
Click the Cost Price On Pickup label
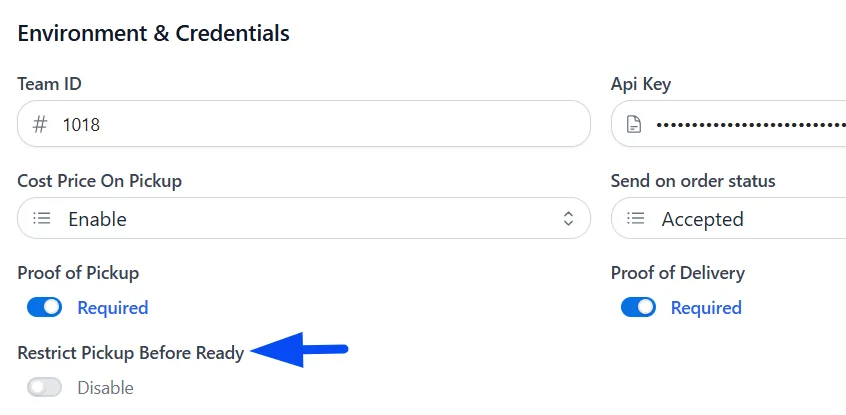[99, 181]
